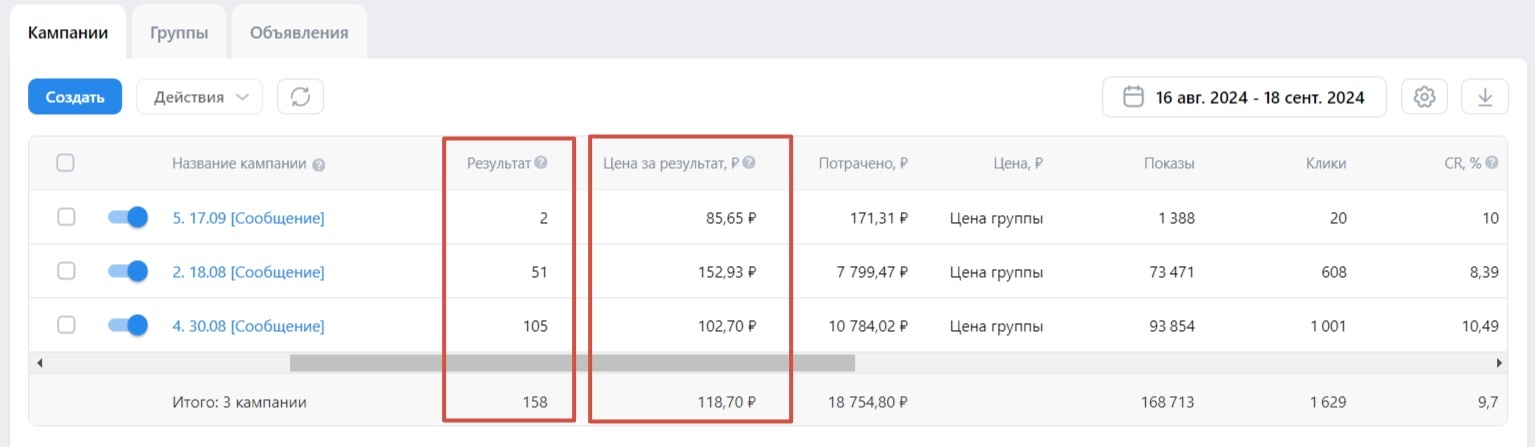Click CR value 8,39

(x=1483, y=272)
